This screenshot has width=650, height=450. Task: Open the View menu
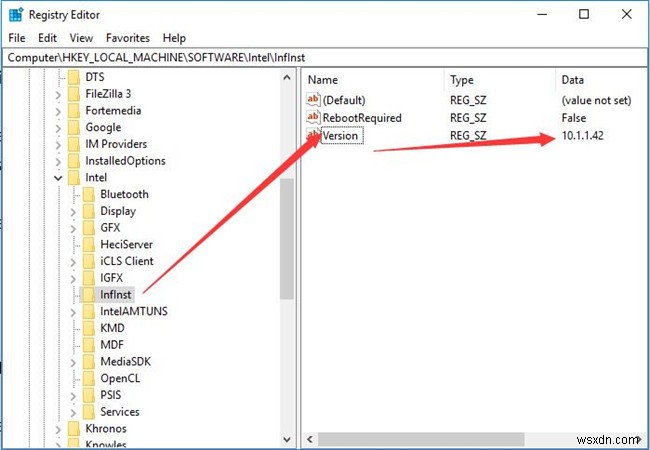point(81,38)
